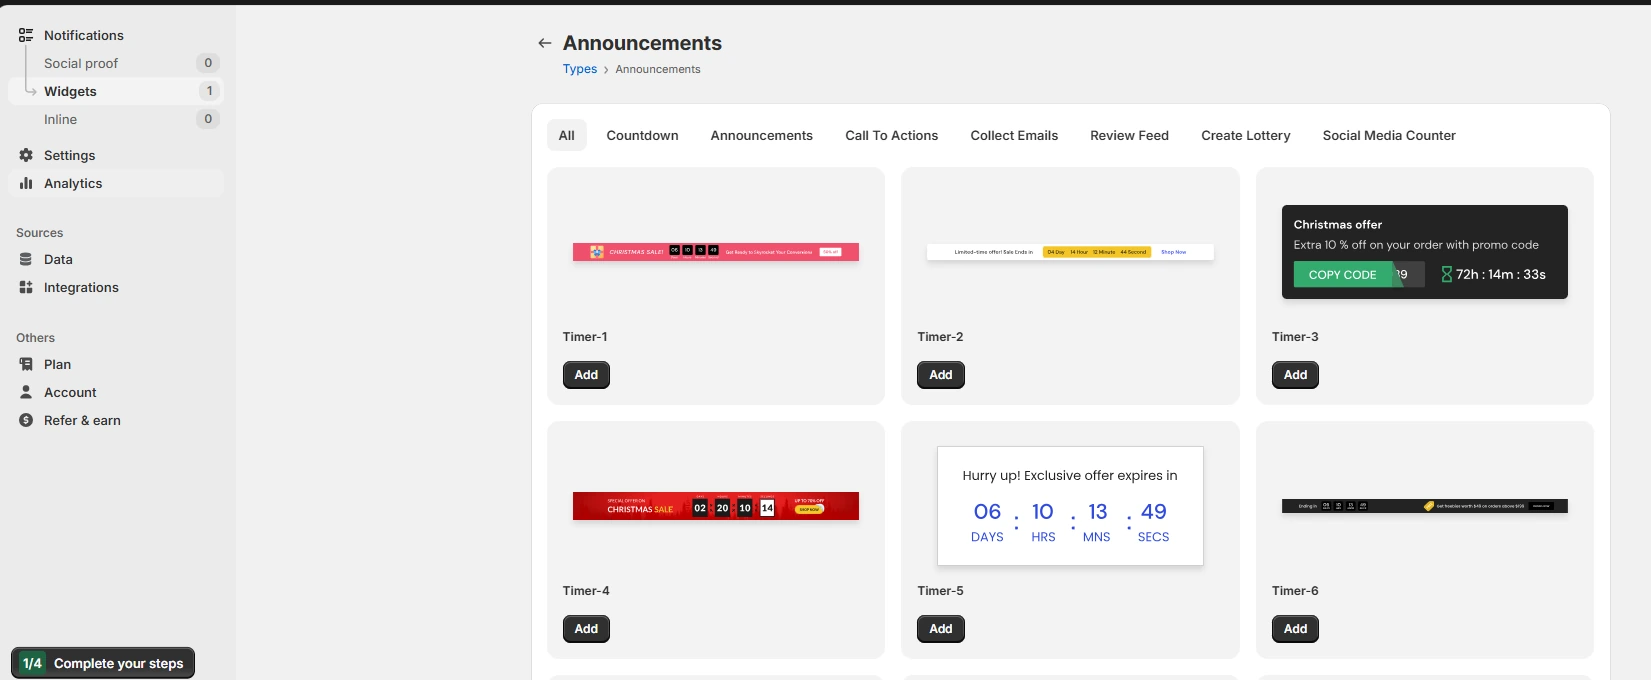Switch to the Create Lottery tab
The image size is (1651, 680).
coord(1246,135)
